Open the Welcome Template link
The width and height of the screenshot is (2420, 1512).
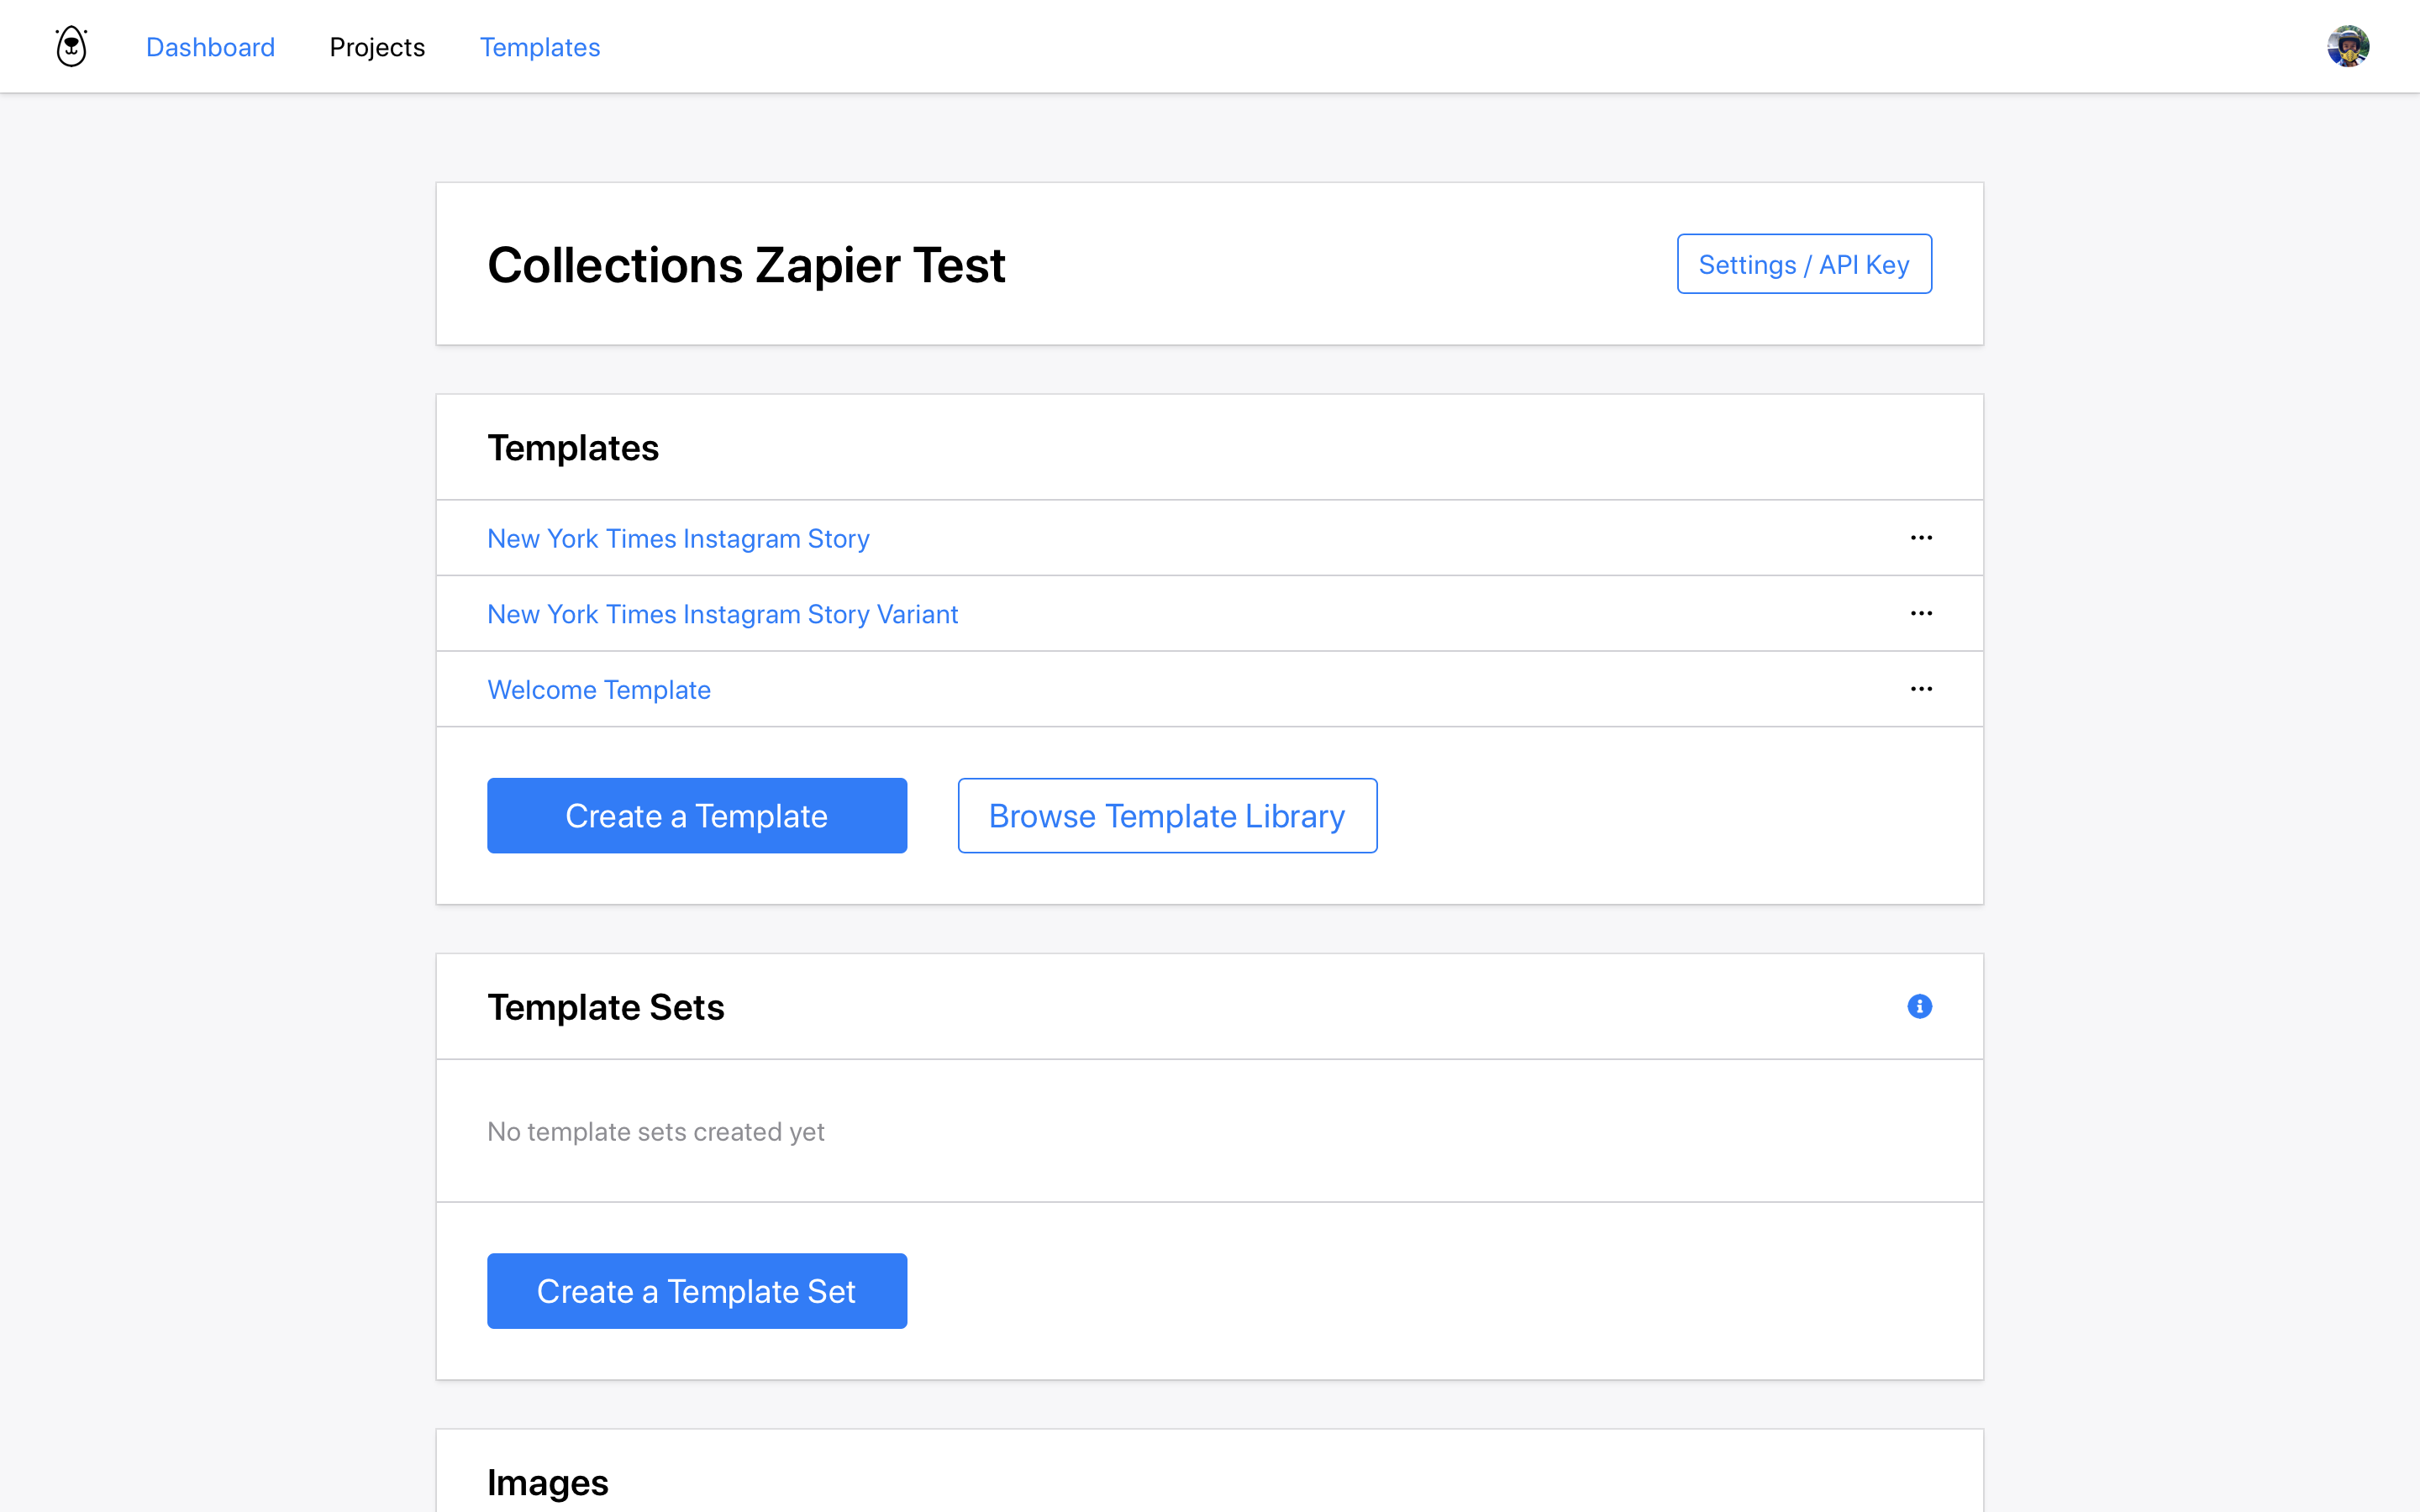[x=599, y=690]
